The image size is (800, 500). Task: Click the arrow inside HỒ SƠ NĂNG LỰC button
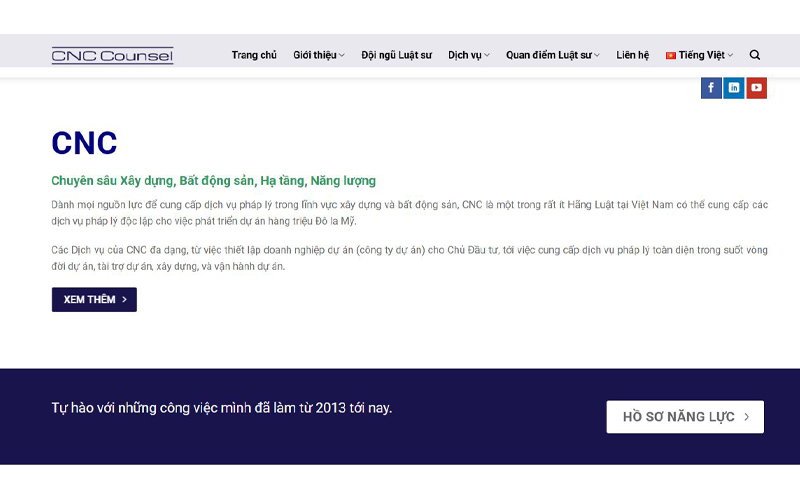pyautogui.click(x=747, y=417)
